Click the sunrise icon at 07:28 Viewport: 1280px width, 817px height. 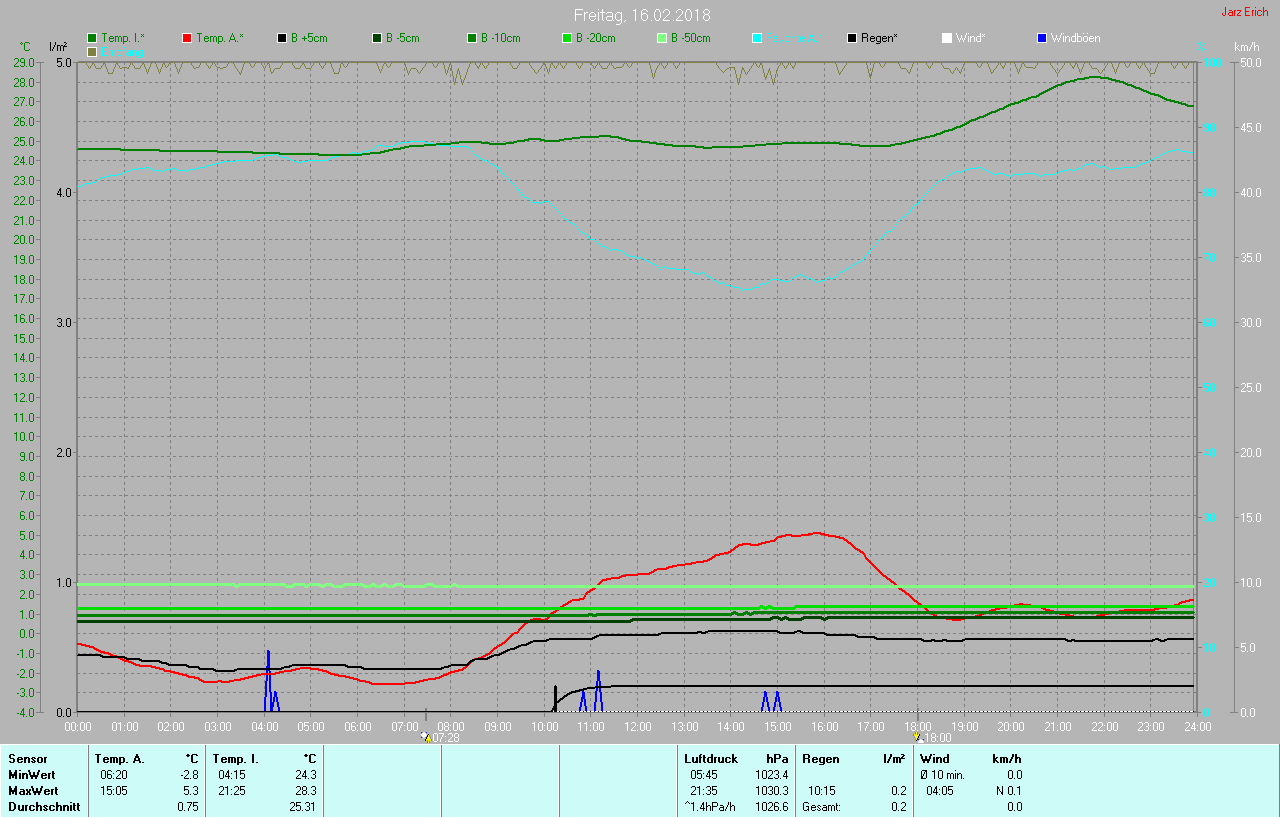tap(425, 737)
